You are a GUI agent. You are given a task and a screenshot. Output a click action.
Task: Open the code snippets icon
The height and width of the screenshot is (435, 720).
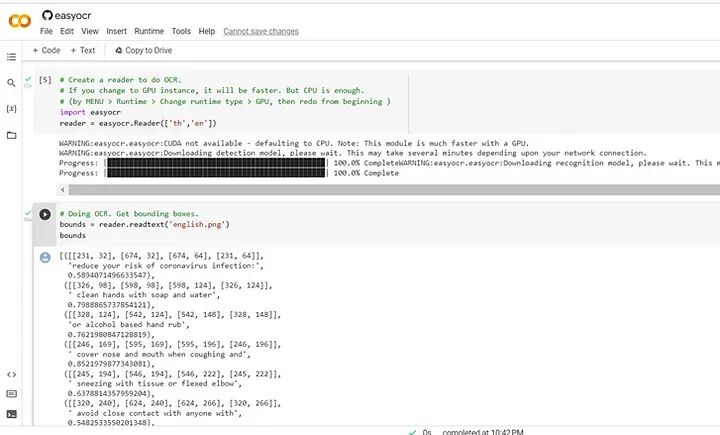(11, 374)
